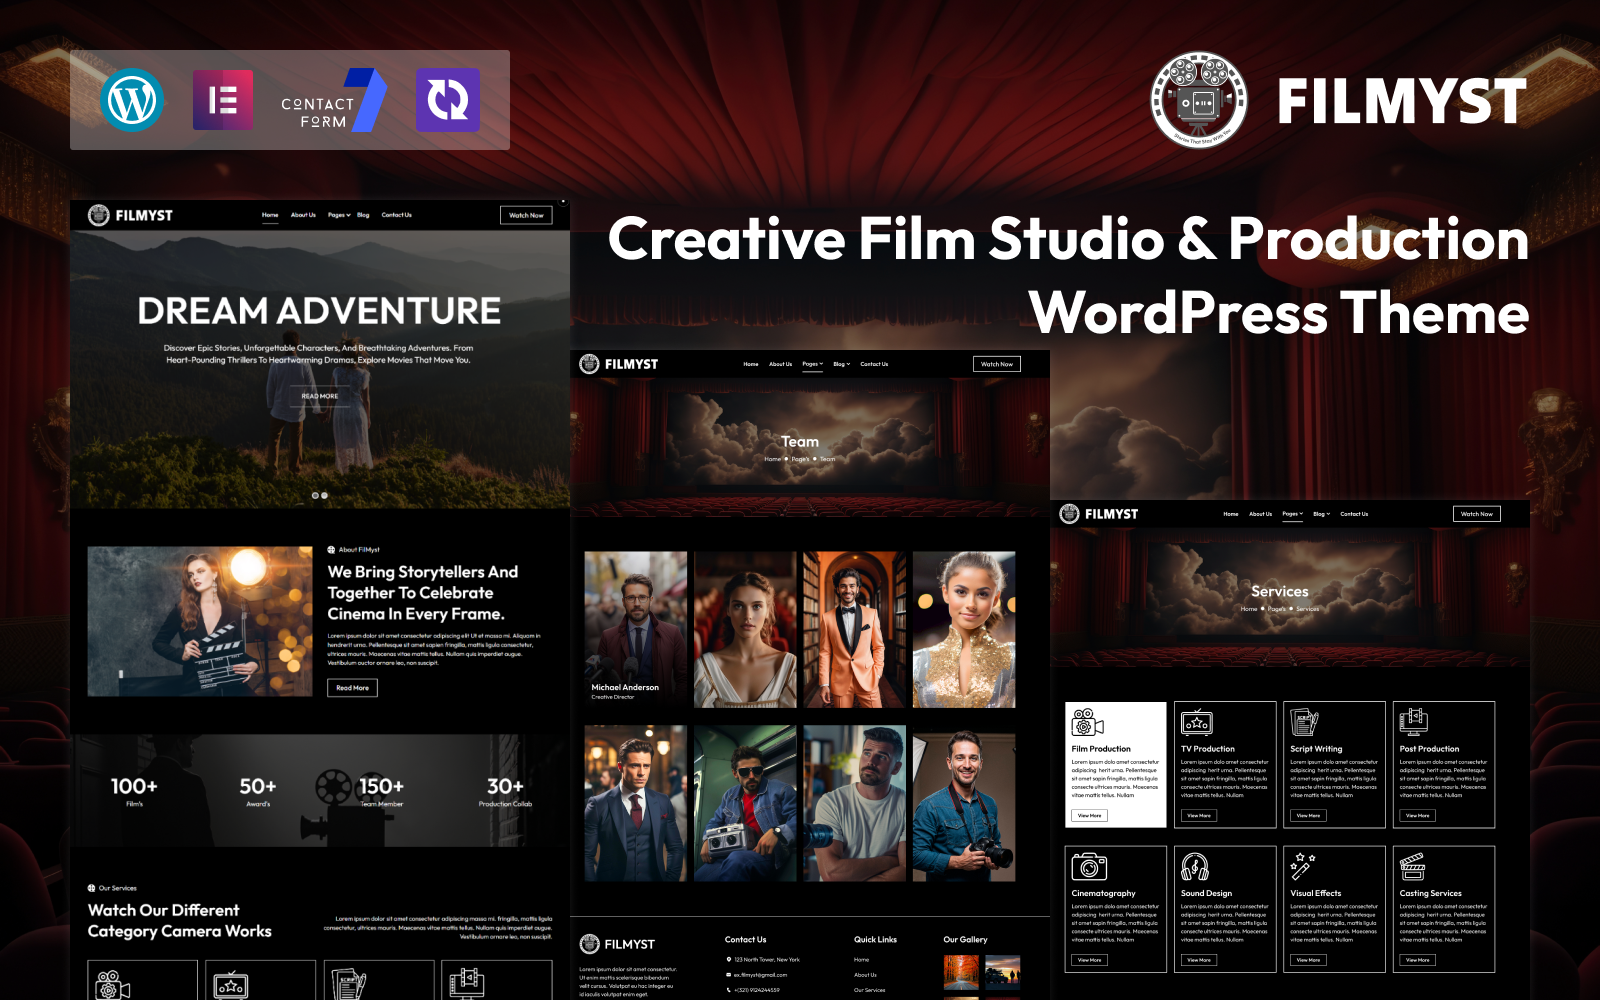Click the WordPress logo icon

pyautogui.click(x=132, y=100)
